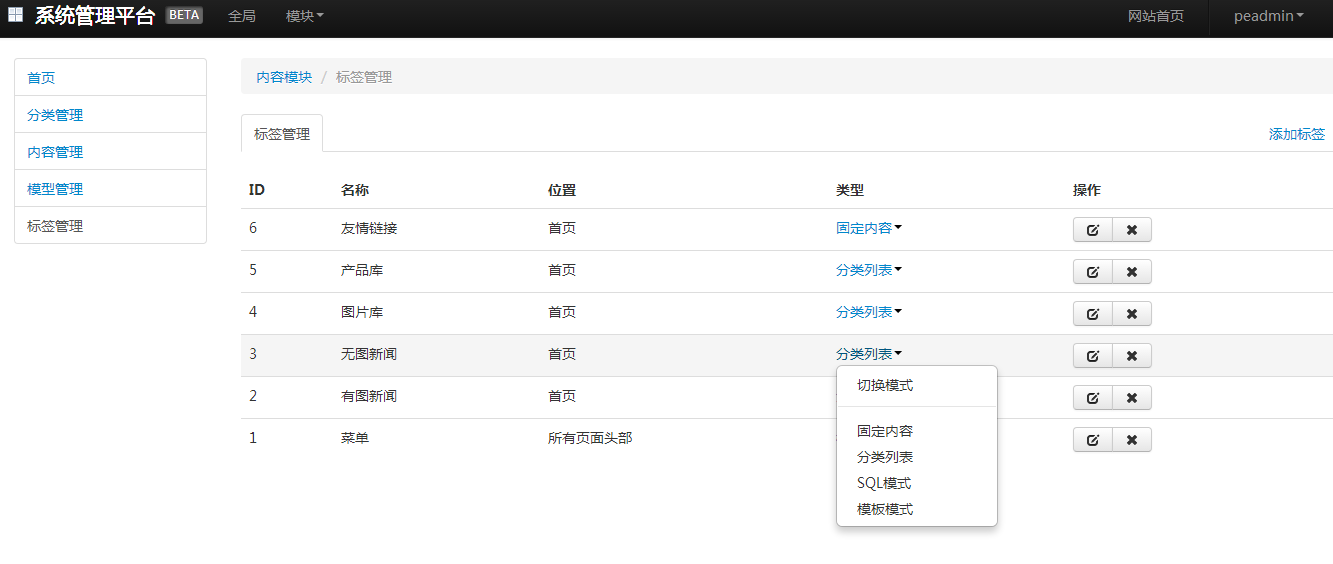Click the edit icon for 无图新闻 row
Image resolution: width=1333 pixels, height=564 pixels.
(1093, 356)
